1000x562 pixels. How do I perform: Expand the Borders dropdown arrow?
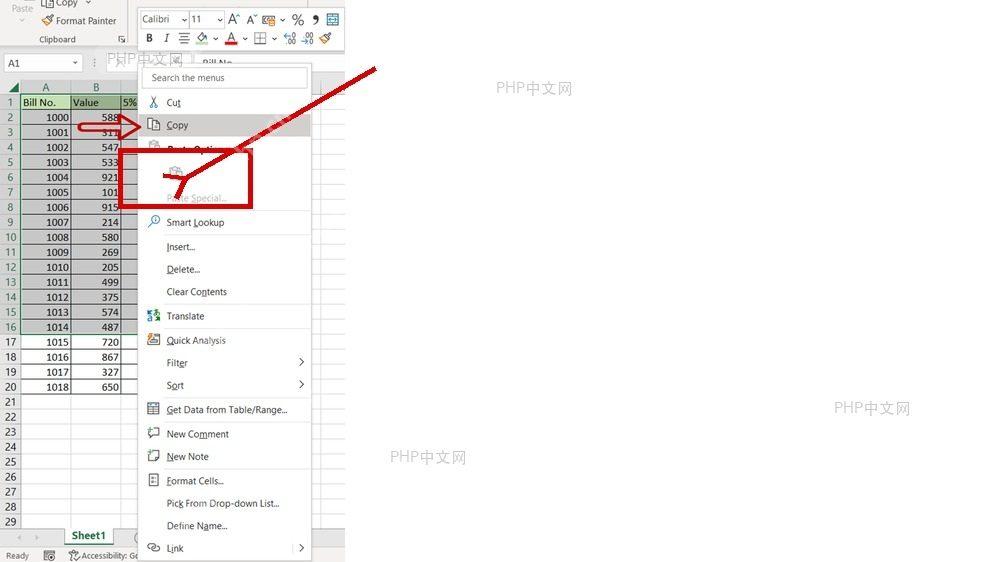274,39
